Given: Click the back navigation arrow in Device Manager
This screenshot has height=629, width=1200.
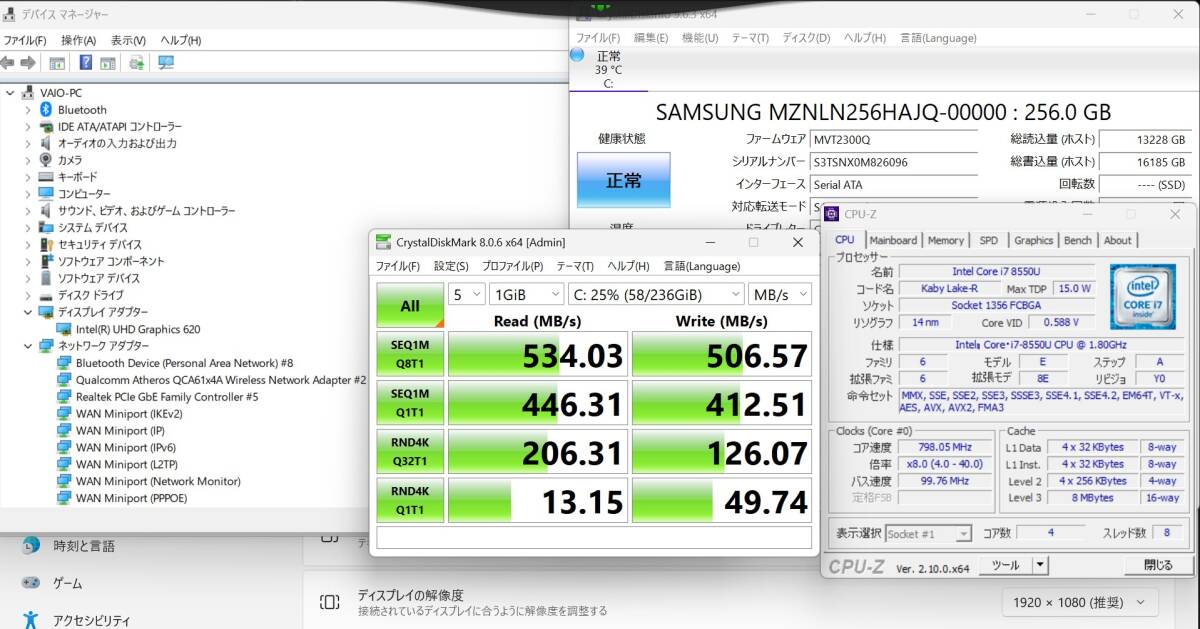Looking at the screenshot, I should click(x=8, y=62).
